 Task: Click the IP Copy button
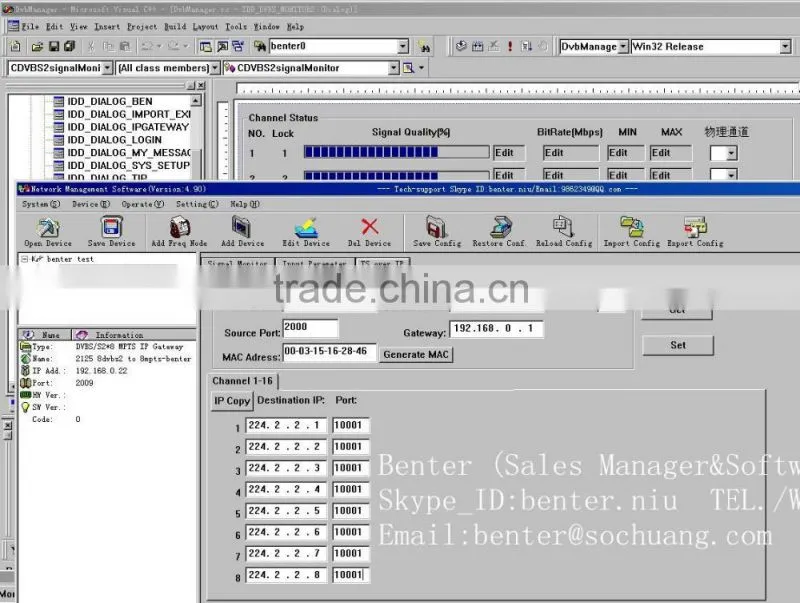coord(232,401)
